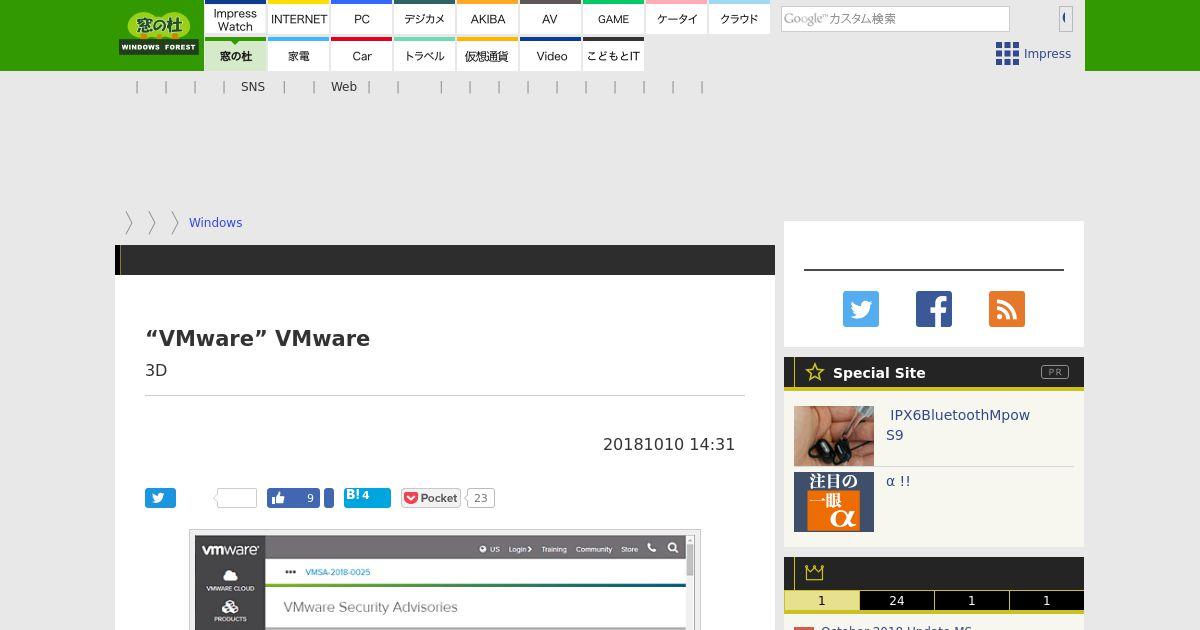Click the Hatena bookmark B! button
The image size is (1200, 630).
(x=367, y=497)
